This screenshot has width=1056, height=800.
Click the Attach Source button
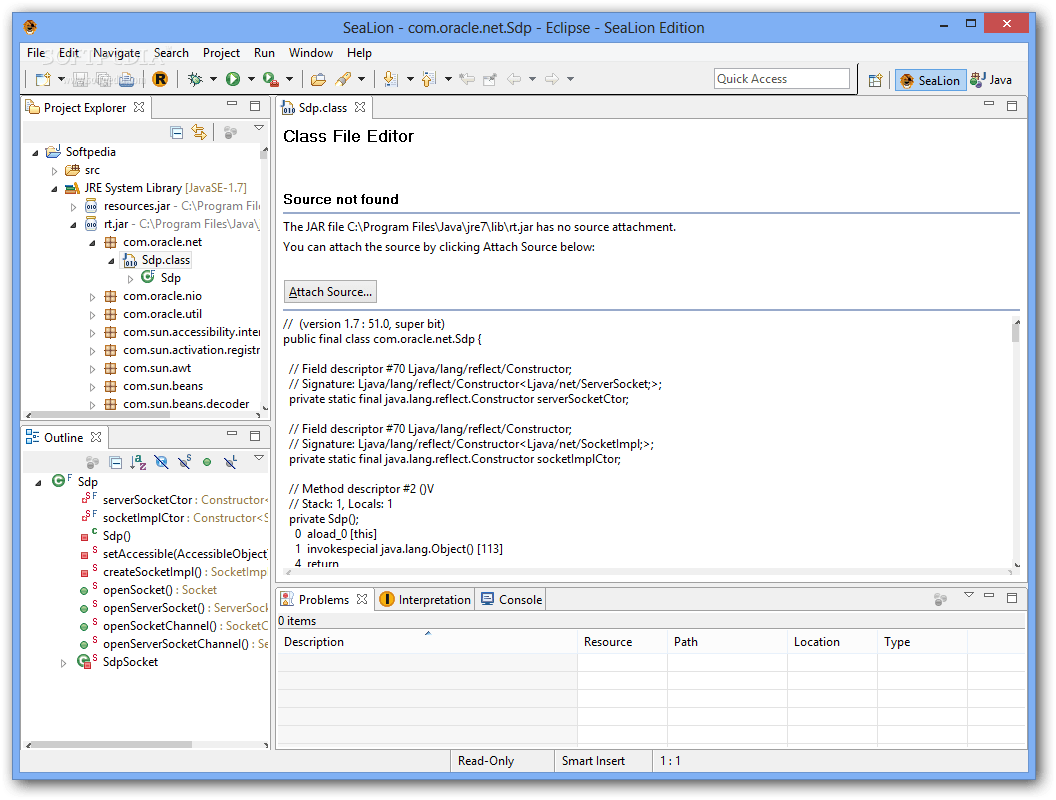(x=330, y=292)
